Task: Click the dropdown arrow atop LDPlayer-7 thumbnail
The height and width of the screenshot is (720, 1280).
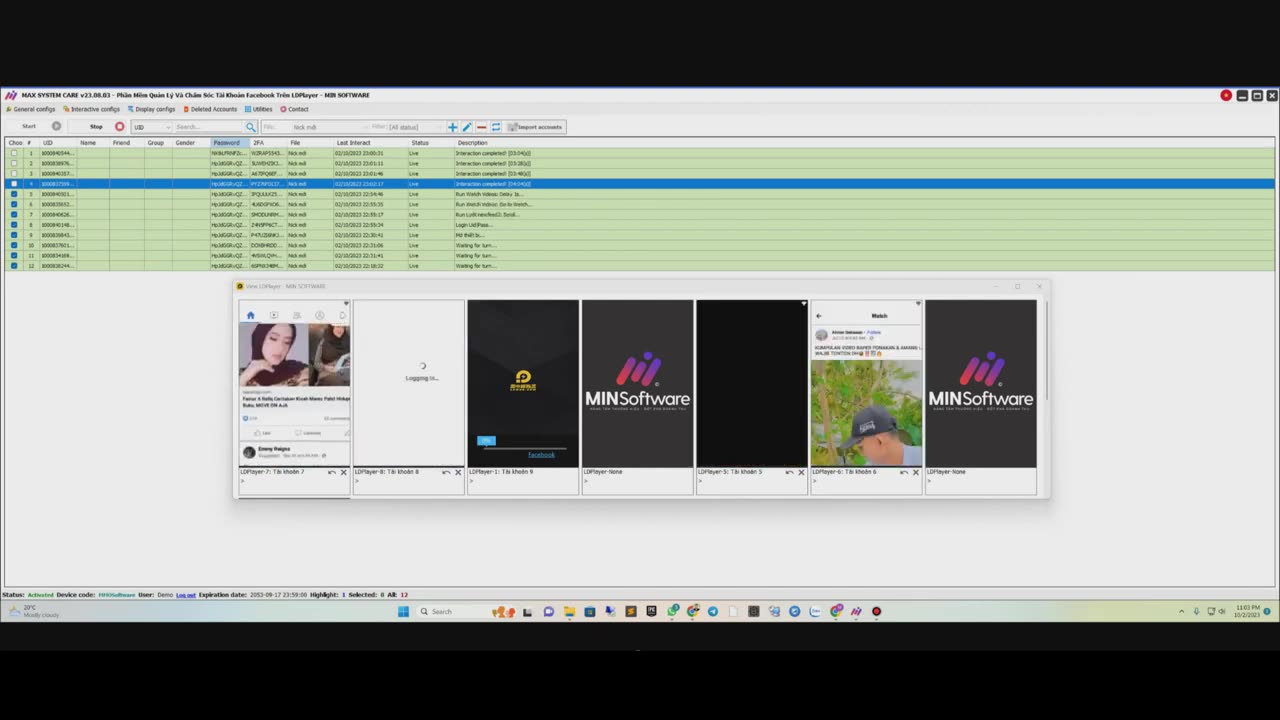Action: pos(346,303)
